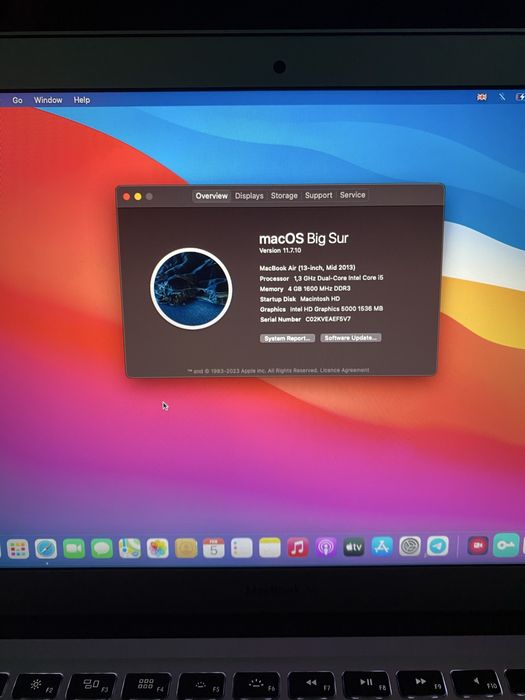
Task: Click the macOS Big Sur title
Action: (304, 238)
